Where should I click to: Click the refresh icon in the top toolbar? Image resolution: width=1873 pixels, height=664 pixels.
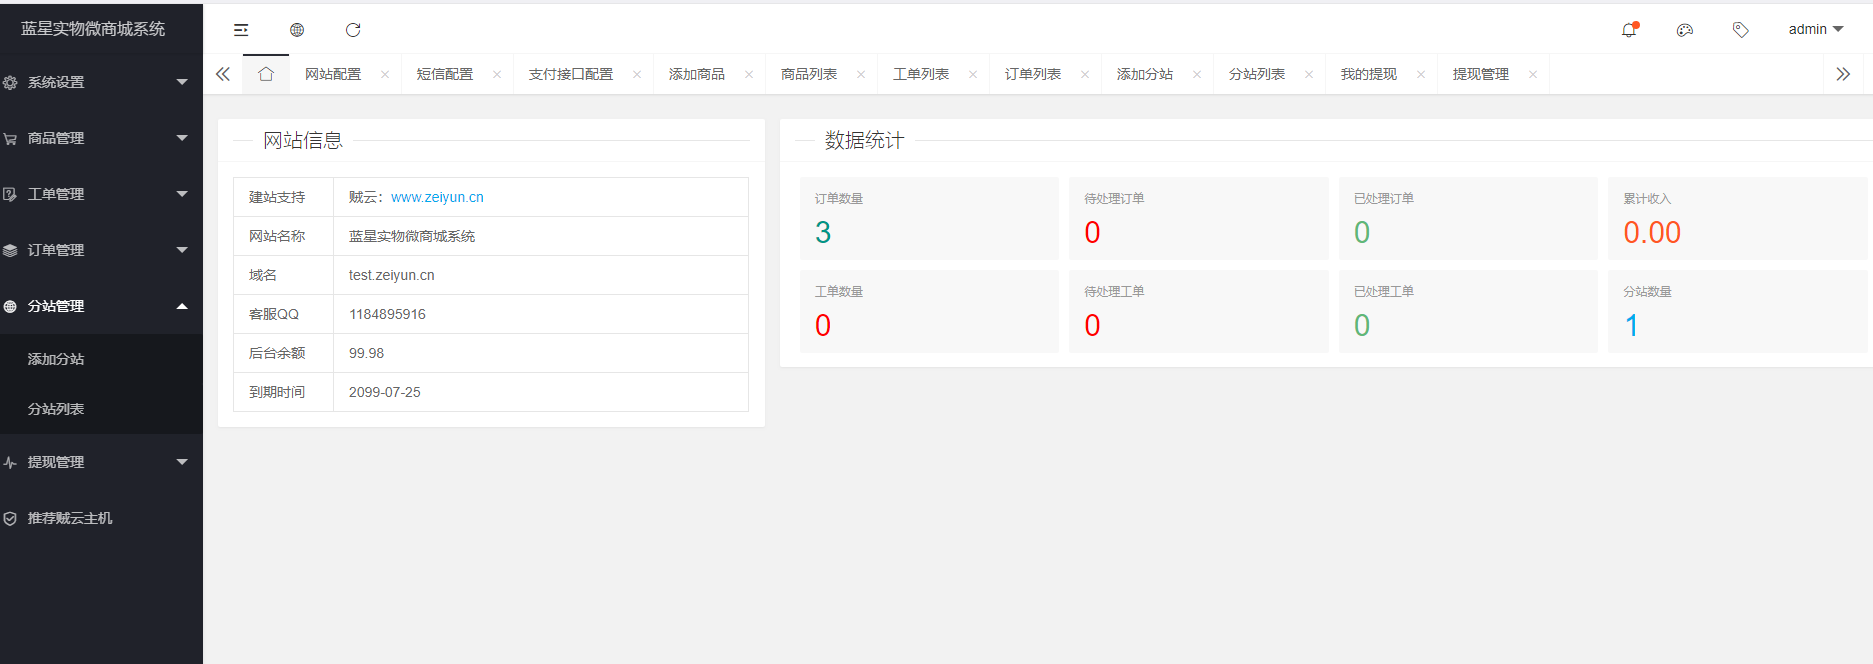point(353,30)
